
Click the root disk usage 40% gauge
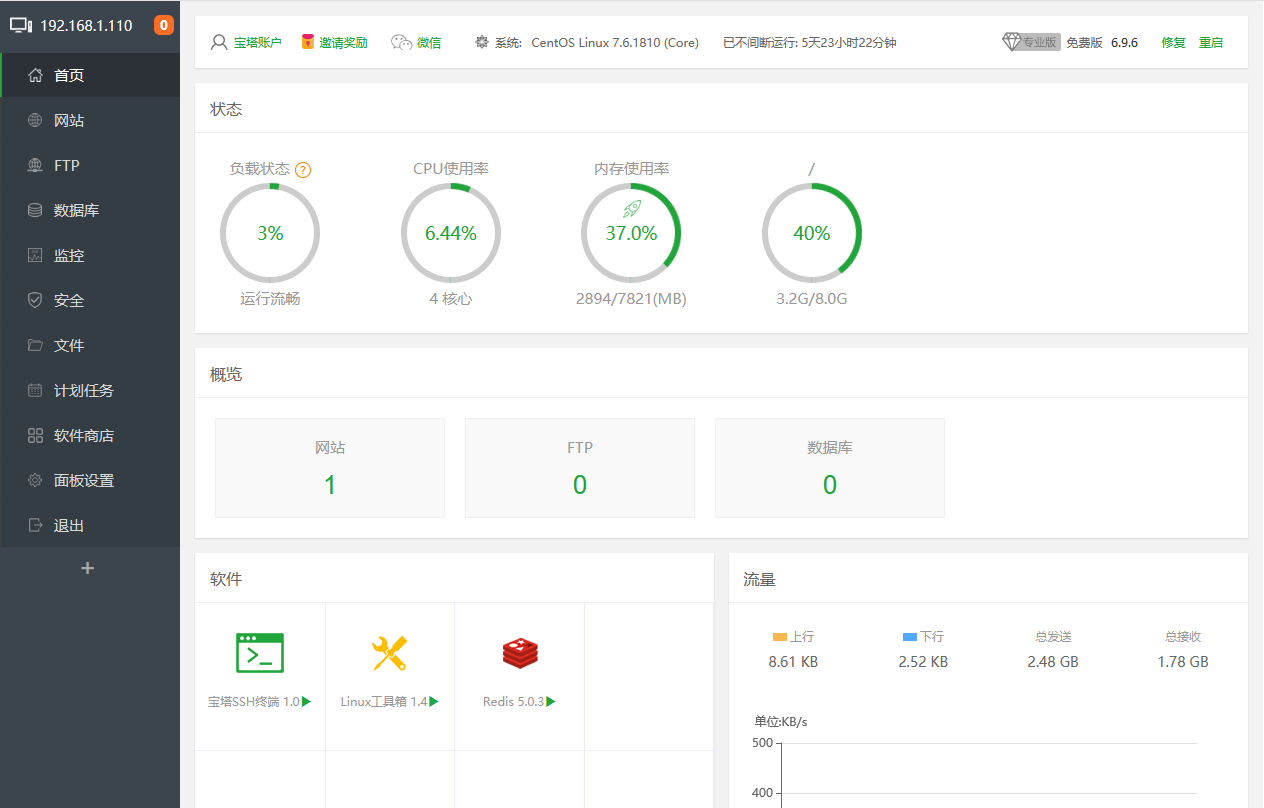point(812,233)
